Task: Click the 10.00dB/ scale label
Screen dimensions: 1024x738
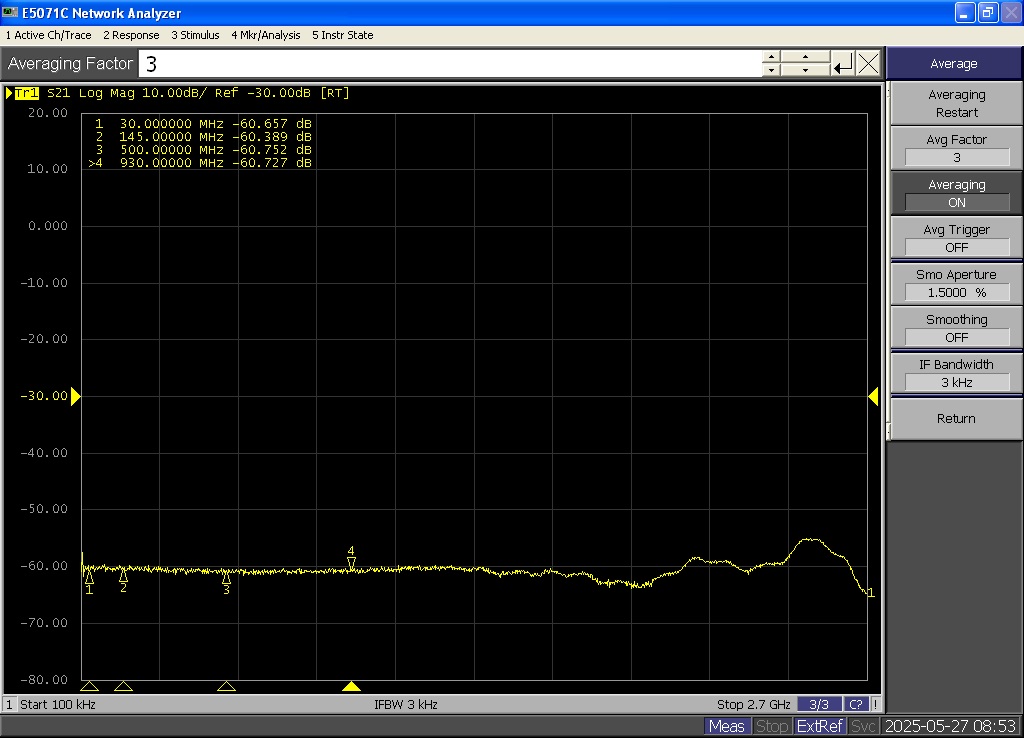Action: 174,93
